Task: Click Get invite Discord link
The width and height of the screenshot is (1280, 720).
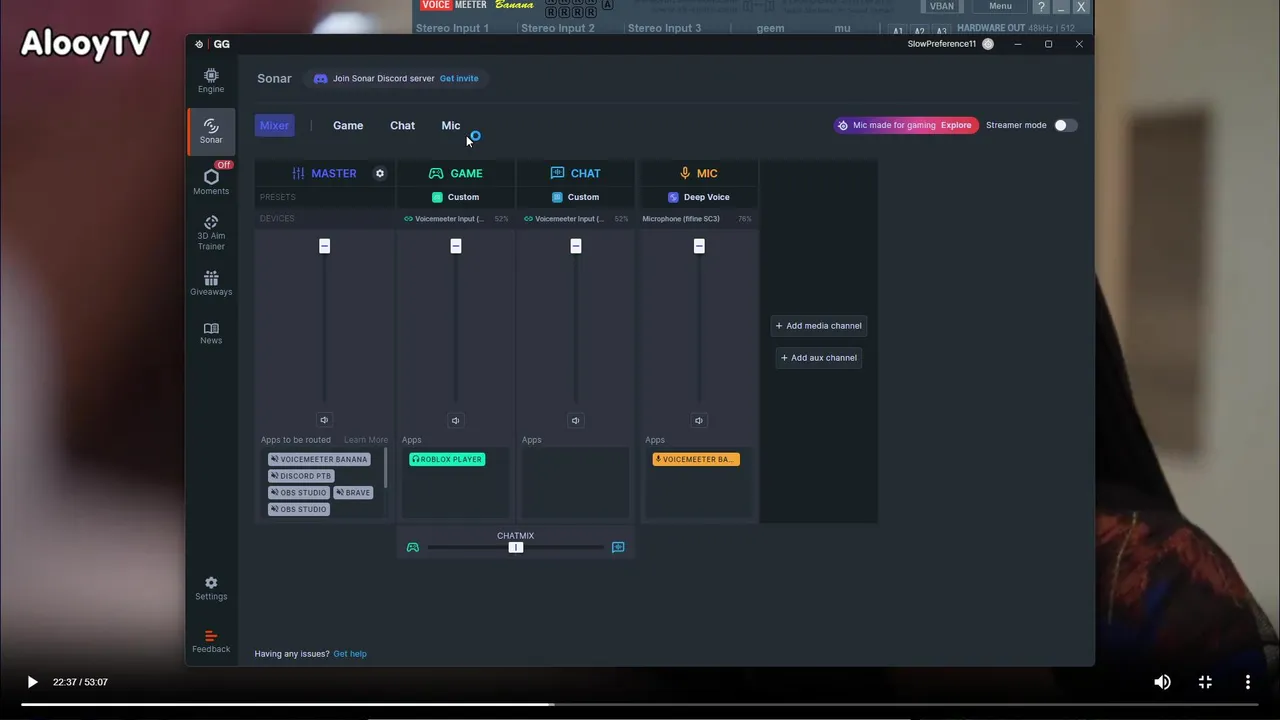Action: (x=459, y=78)
